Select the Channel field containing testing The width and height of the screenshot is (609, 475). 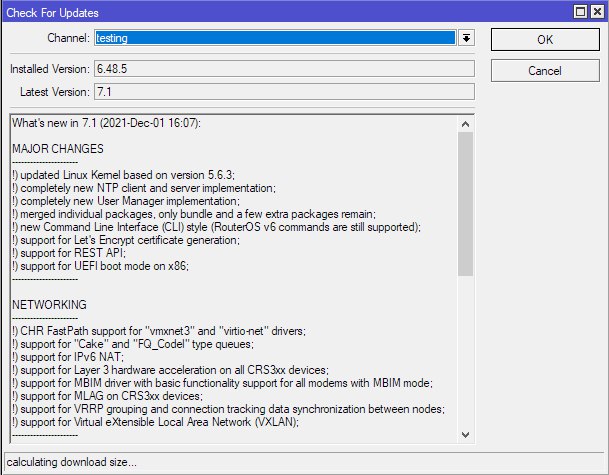[x=275, y=38]
